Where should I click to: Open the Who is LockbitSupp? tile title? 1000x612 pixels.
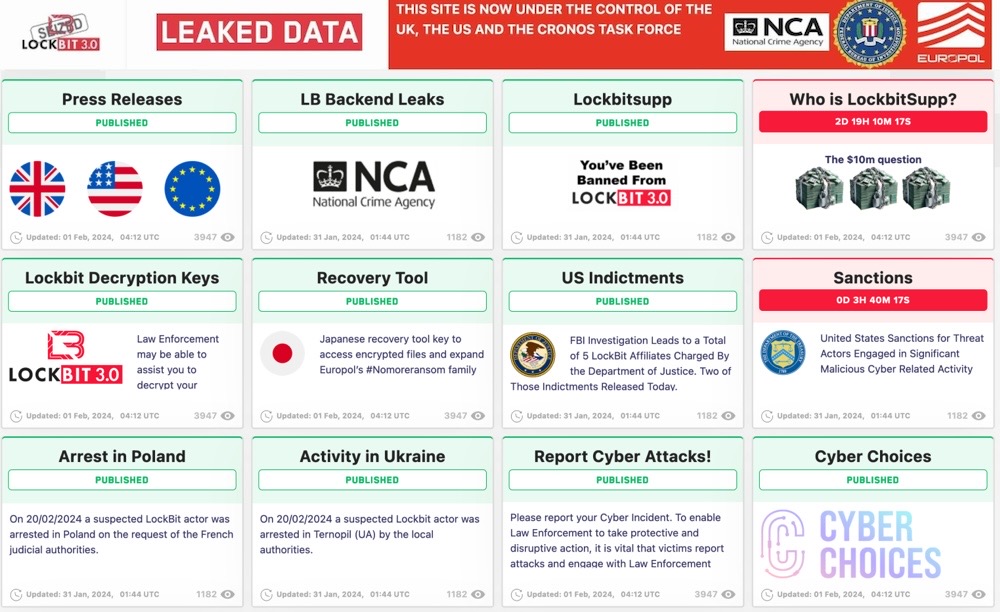coord(872,99)
